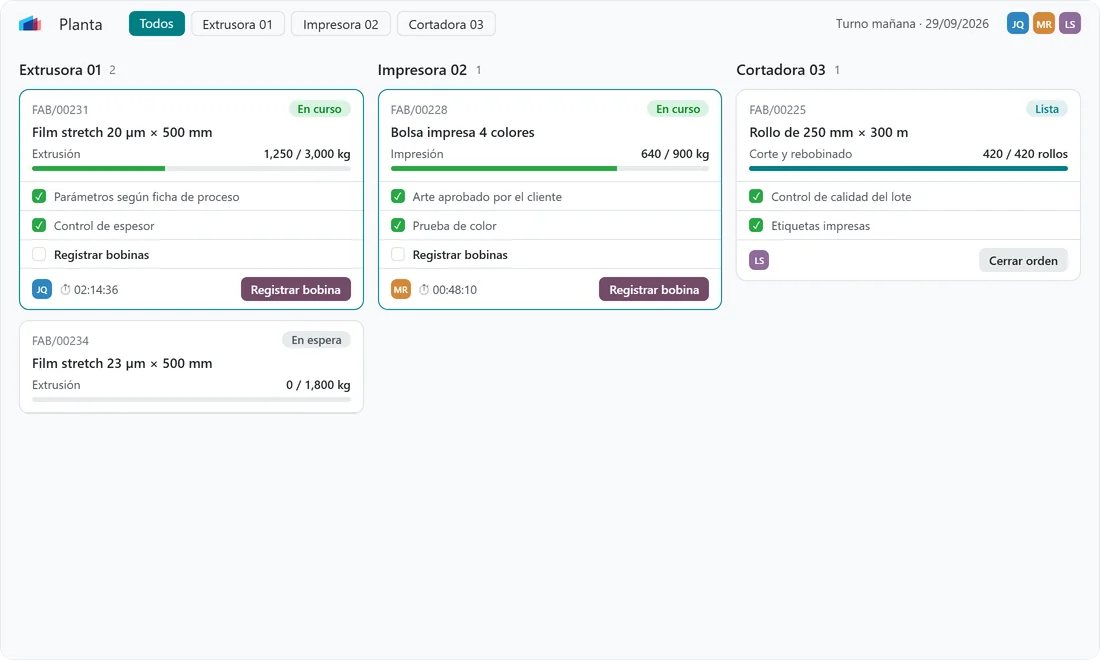The width and height of the screenshot is (1100, 660).
Task: Uncheck Arte aprobado por el cliente
Action: (x=398, y=196)
